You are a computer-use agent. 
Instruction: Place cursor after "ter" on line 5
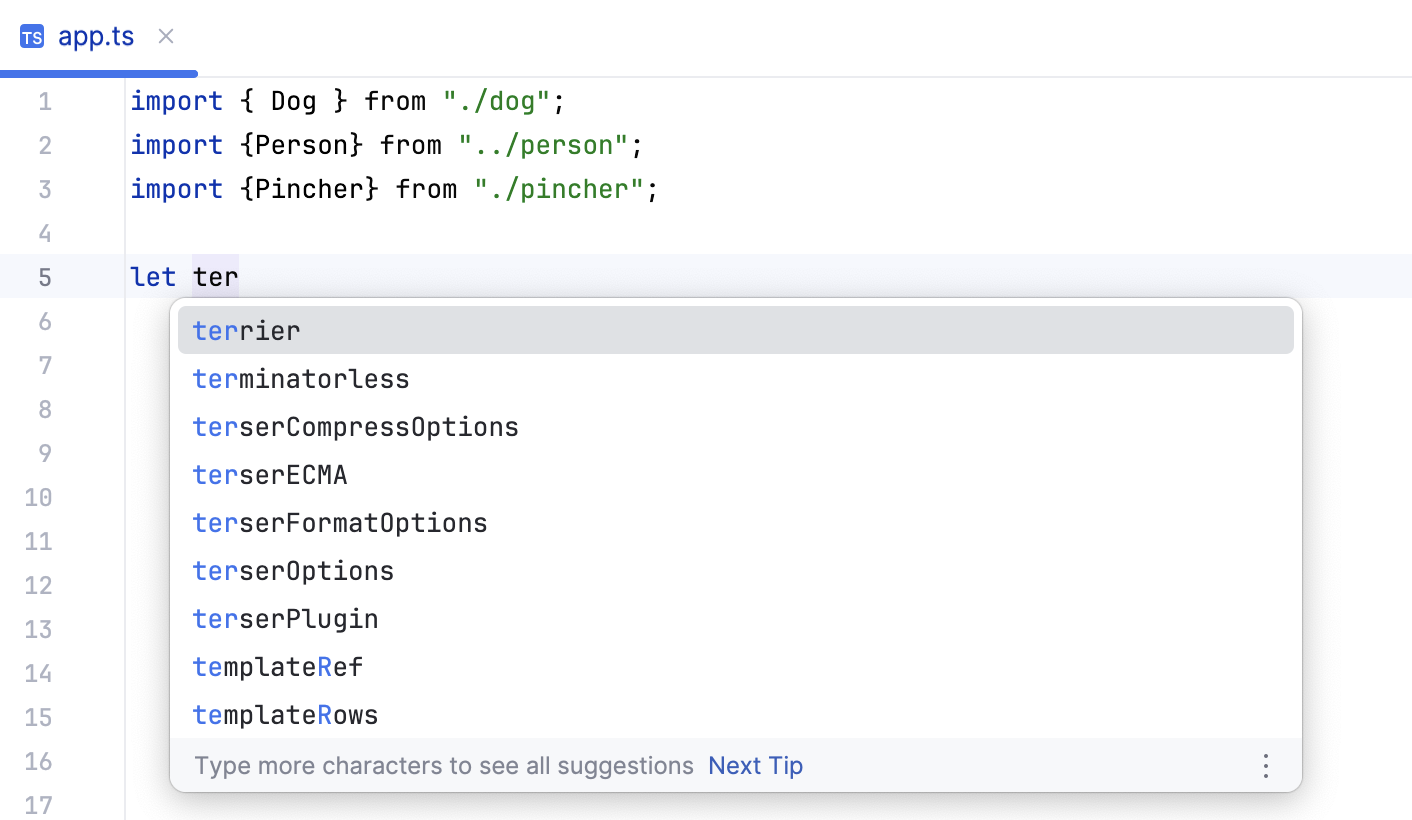(x=240, y=277)
